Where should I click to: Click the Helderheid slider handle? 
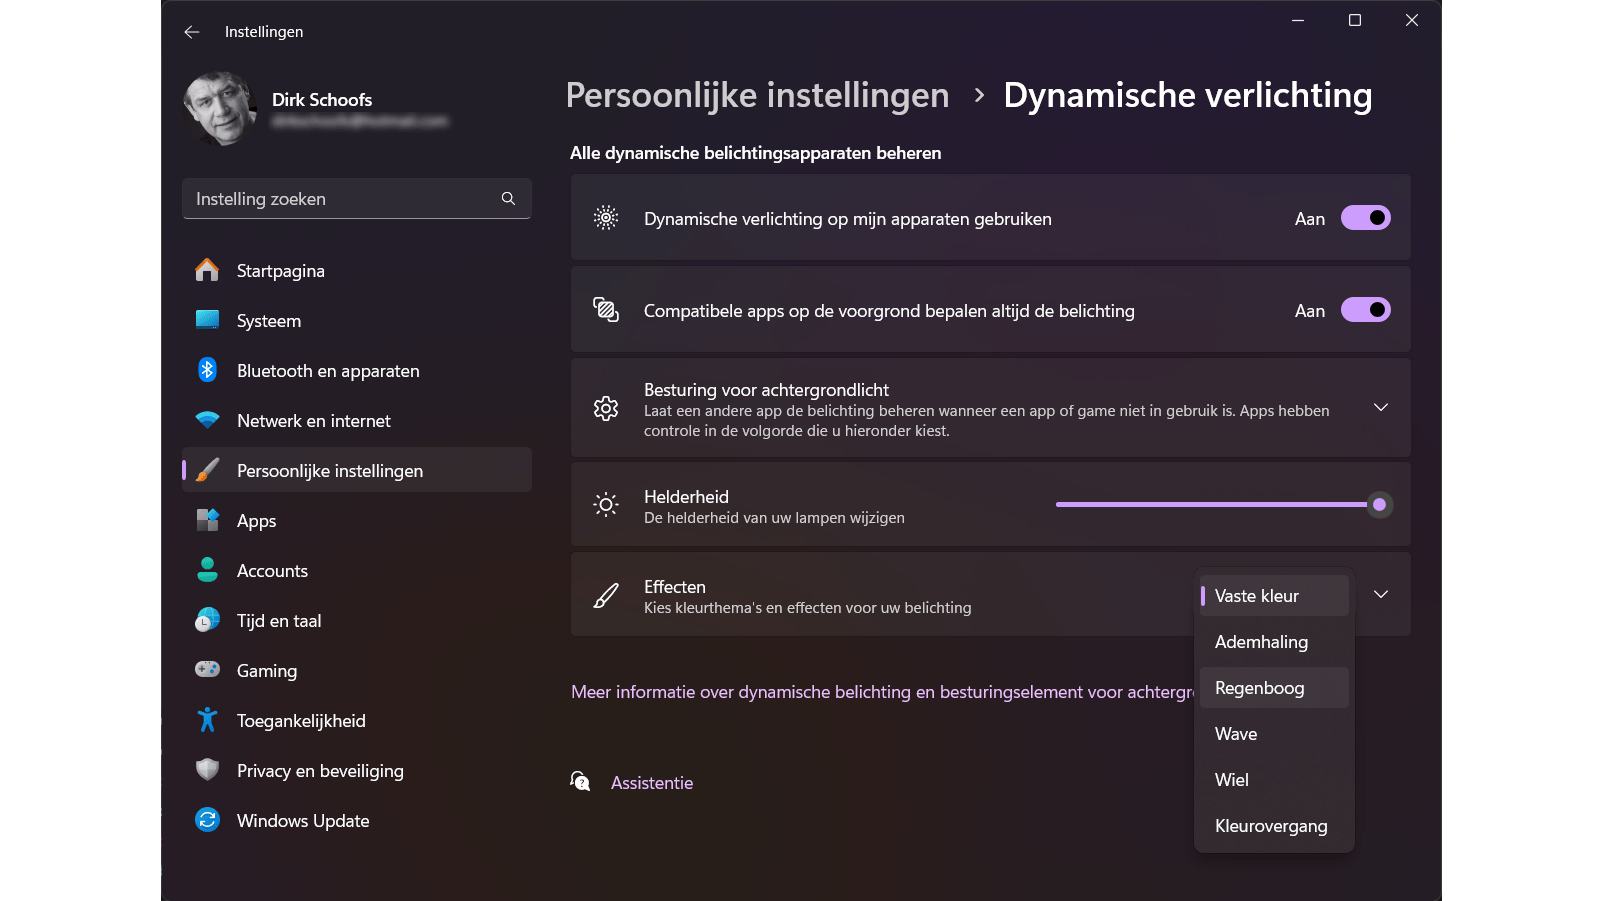(1379, 505)
